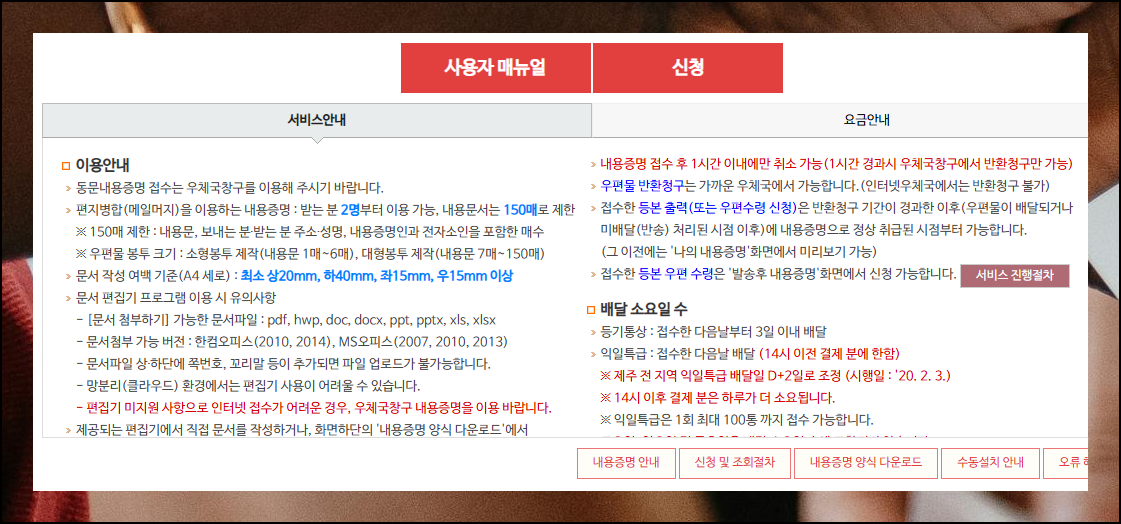Click the 이용안내 section heading
The height and width of the screenshot is (524, 1121).
point(102,165)
